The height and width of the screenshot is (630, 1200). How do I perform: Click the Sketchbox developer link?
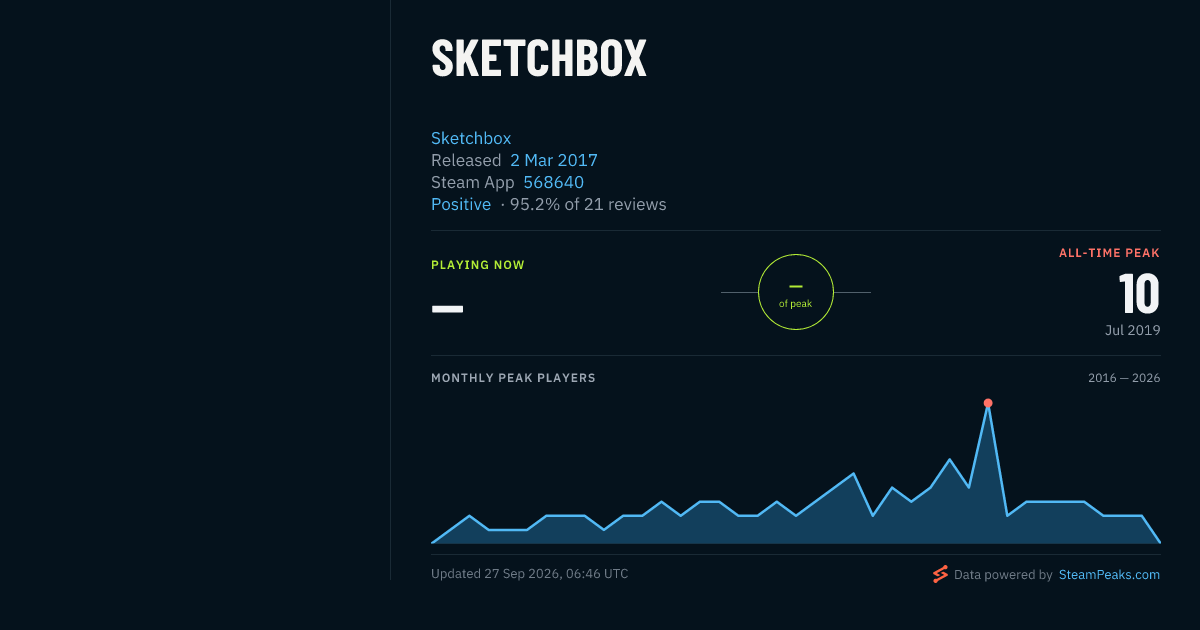click(471, 138)
